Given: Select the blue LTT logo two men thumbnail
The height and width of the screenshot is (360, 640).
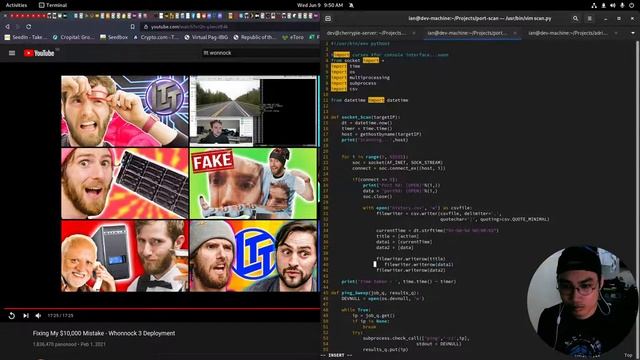Looking at the screenshot, I should point(253,256).
